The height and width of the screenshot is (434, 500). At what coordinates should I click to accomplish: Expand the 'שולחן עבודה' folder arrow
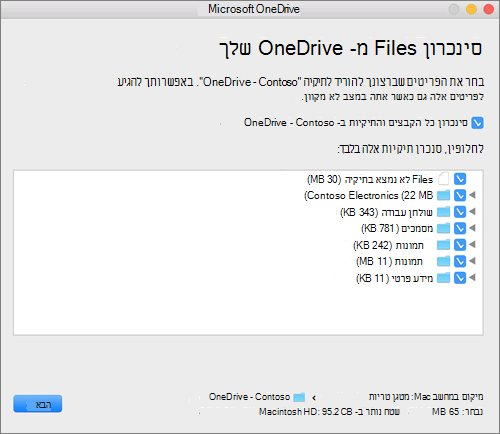click(472, 211)
